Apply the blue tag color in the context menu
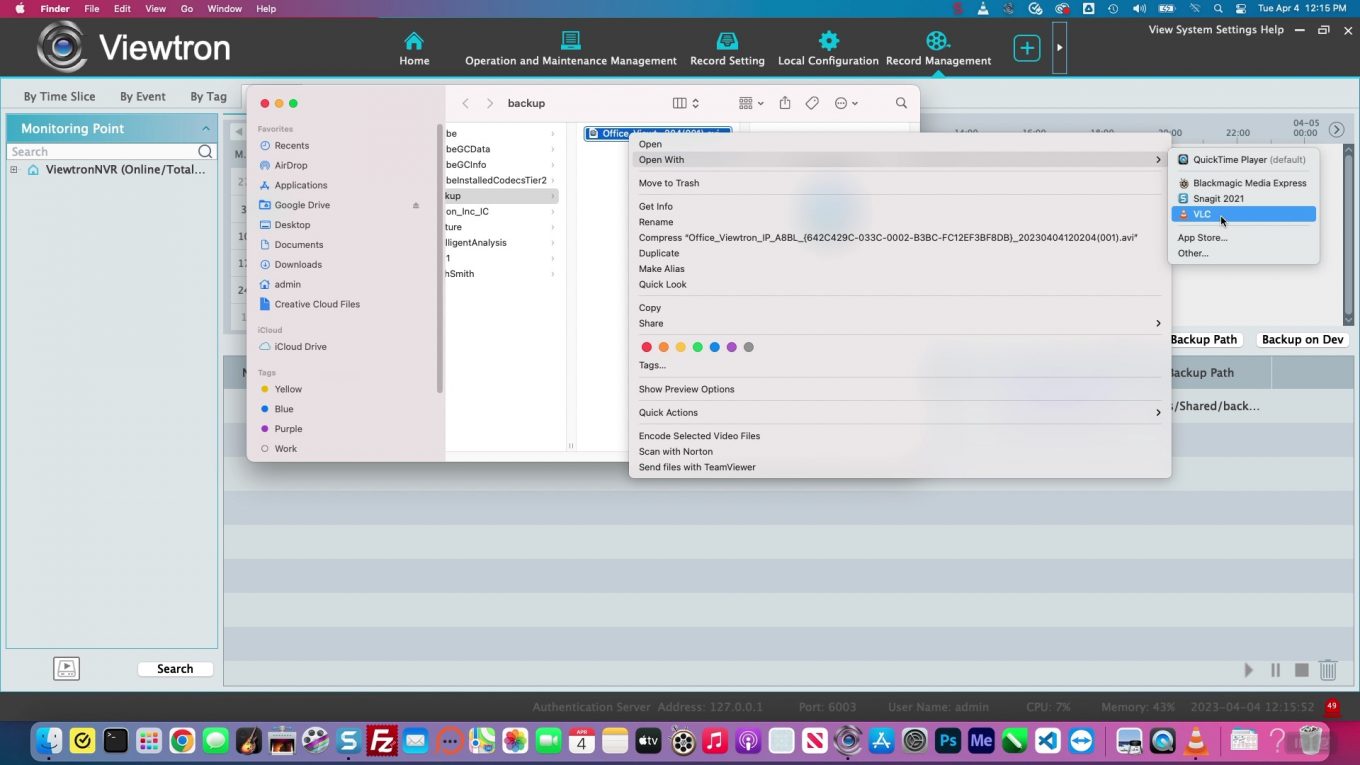This screenshot has height=765, width=1360. pyautogui.click(x=714, y=346)
